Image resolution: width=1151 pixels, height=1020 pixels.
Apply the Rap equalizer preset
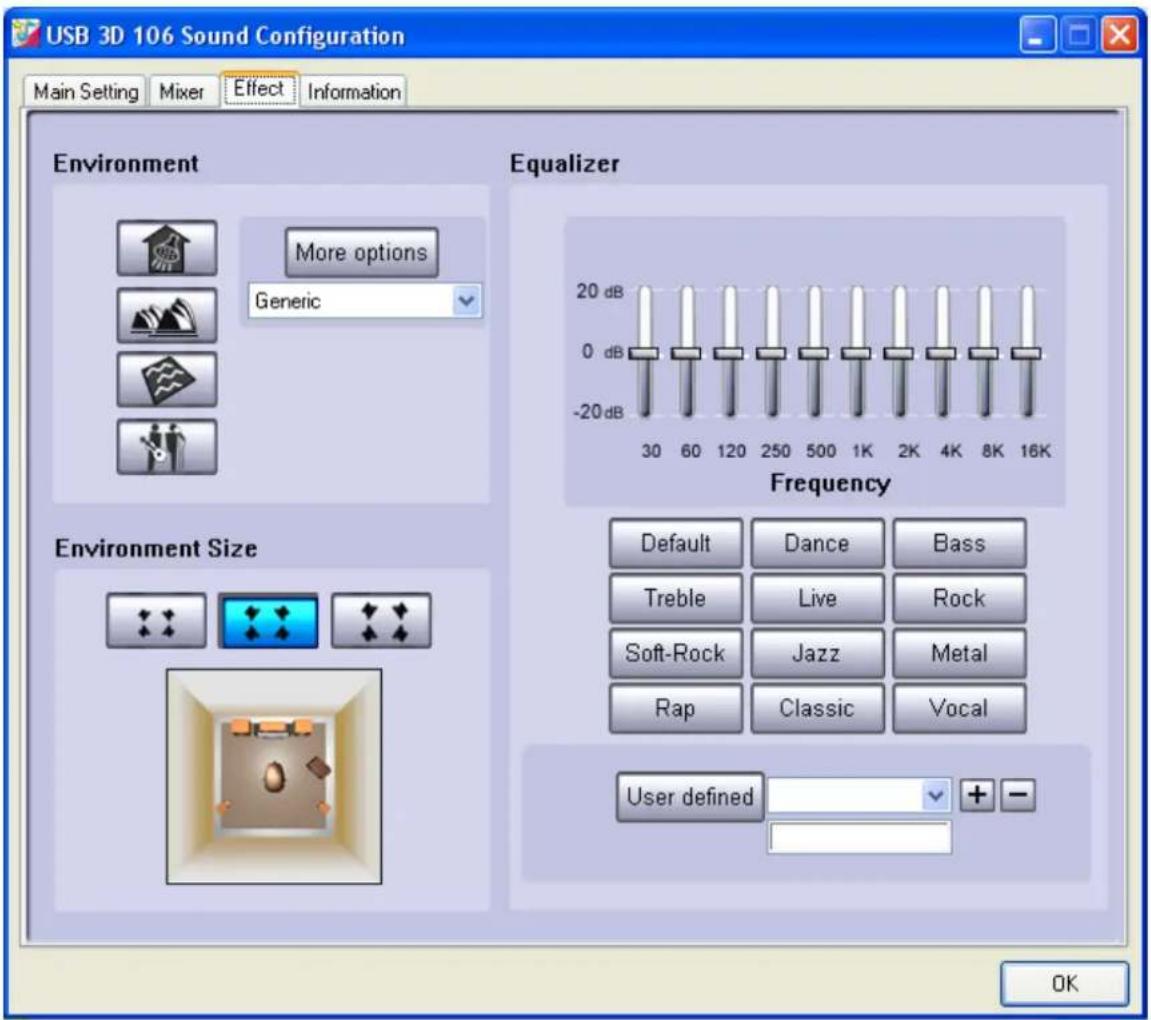point(675,708)
